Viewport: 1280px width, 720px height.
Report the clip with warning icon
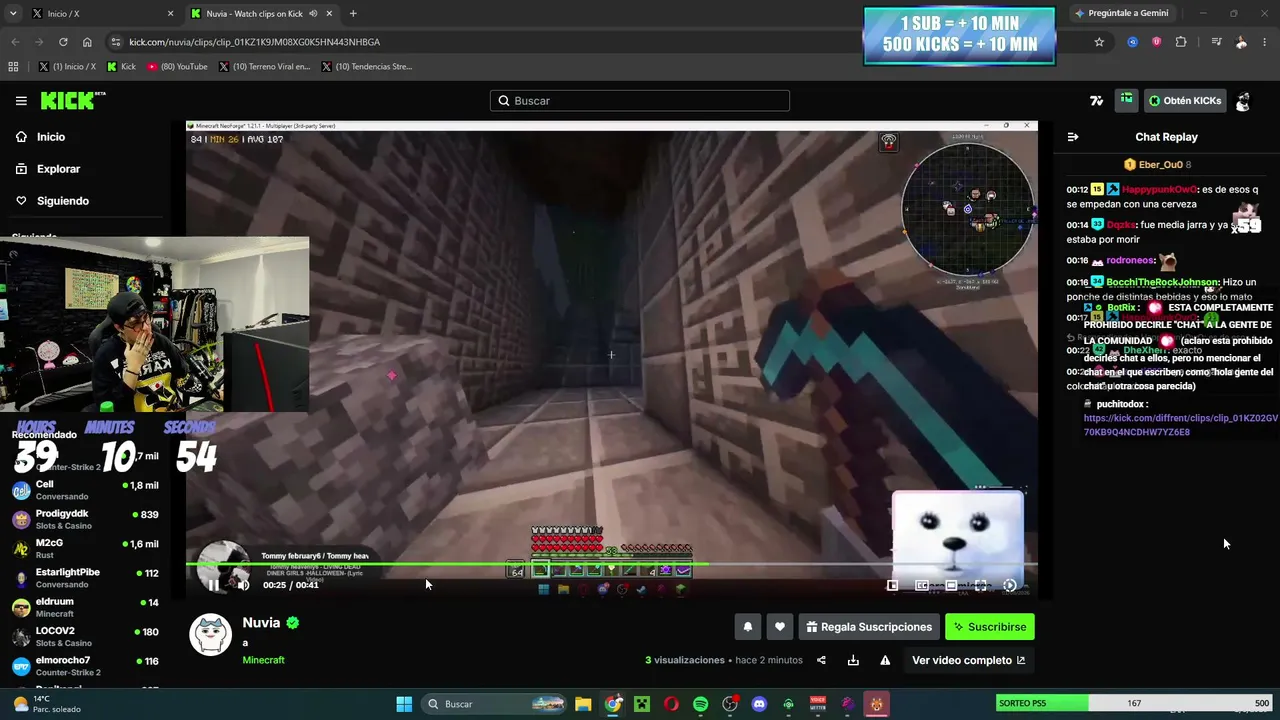tap(885, 660)
